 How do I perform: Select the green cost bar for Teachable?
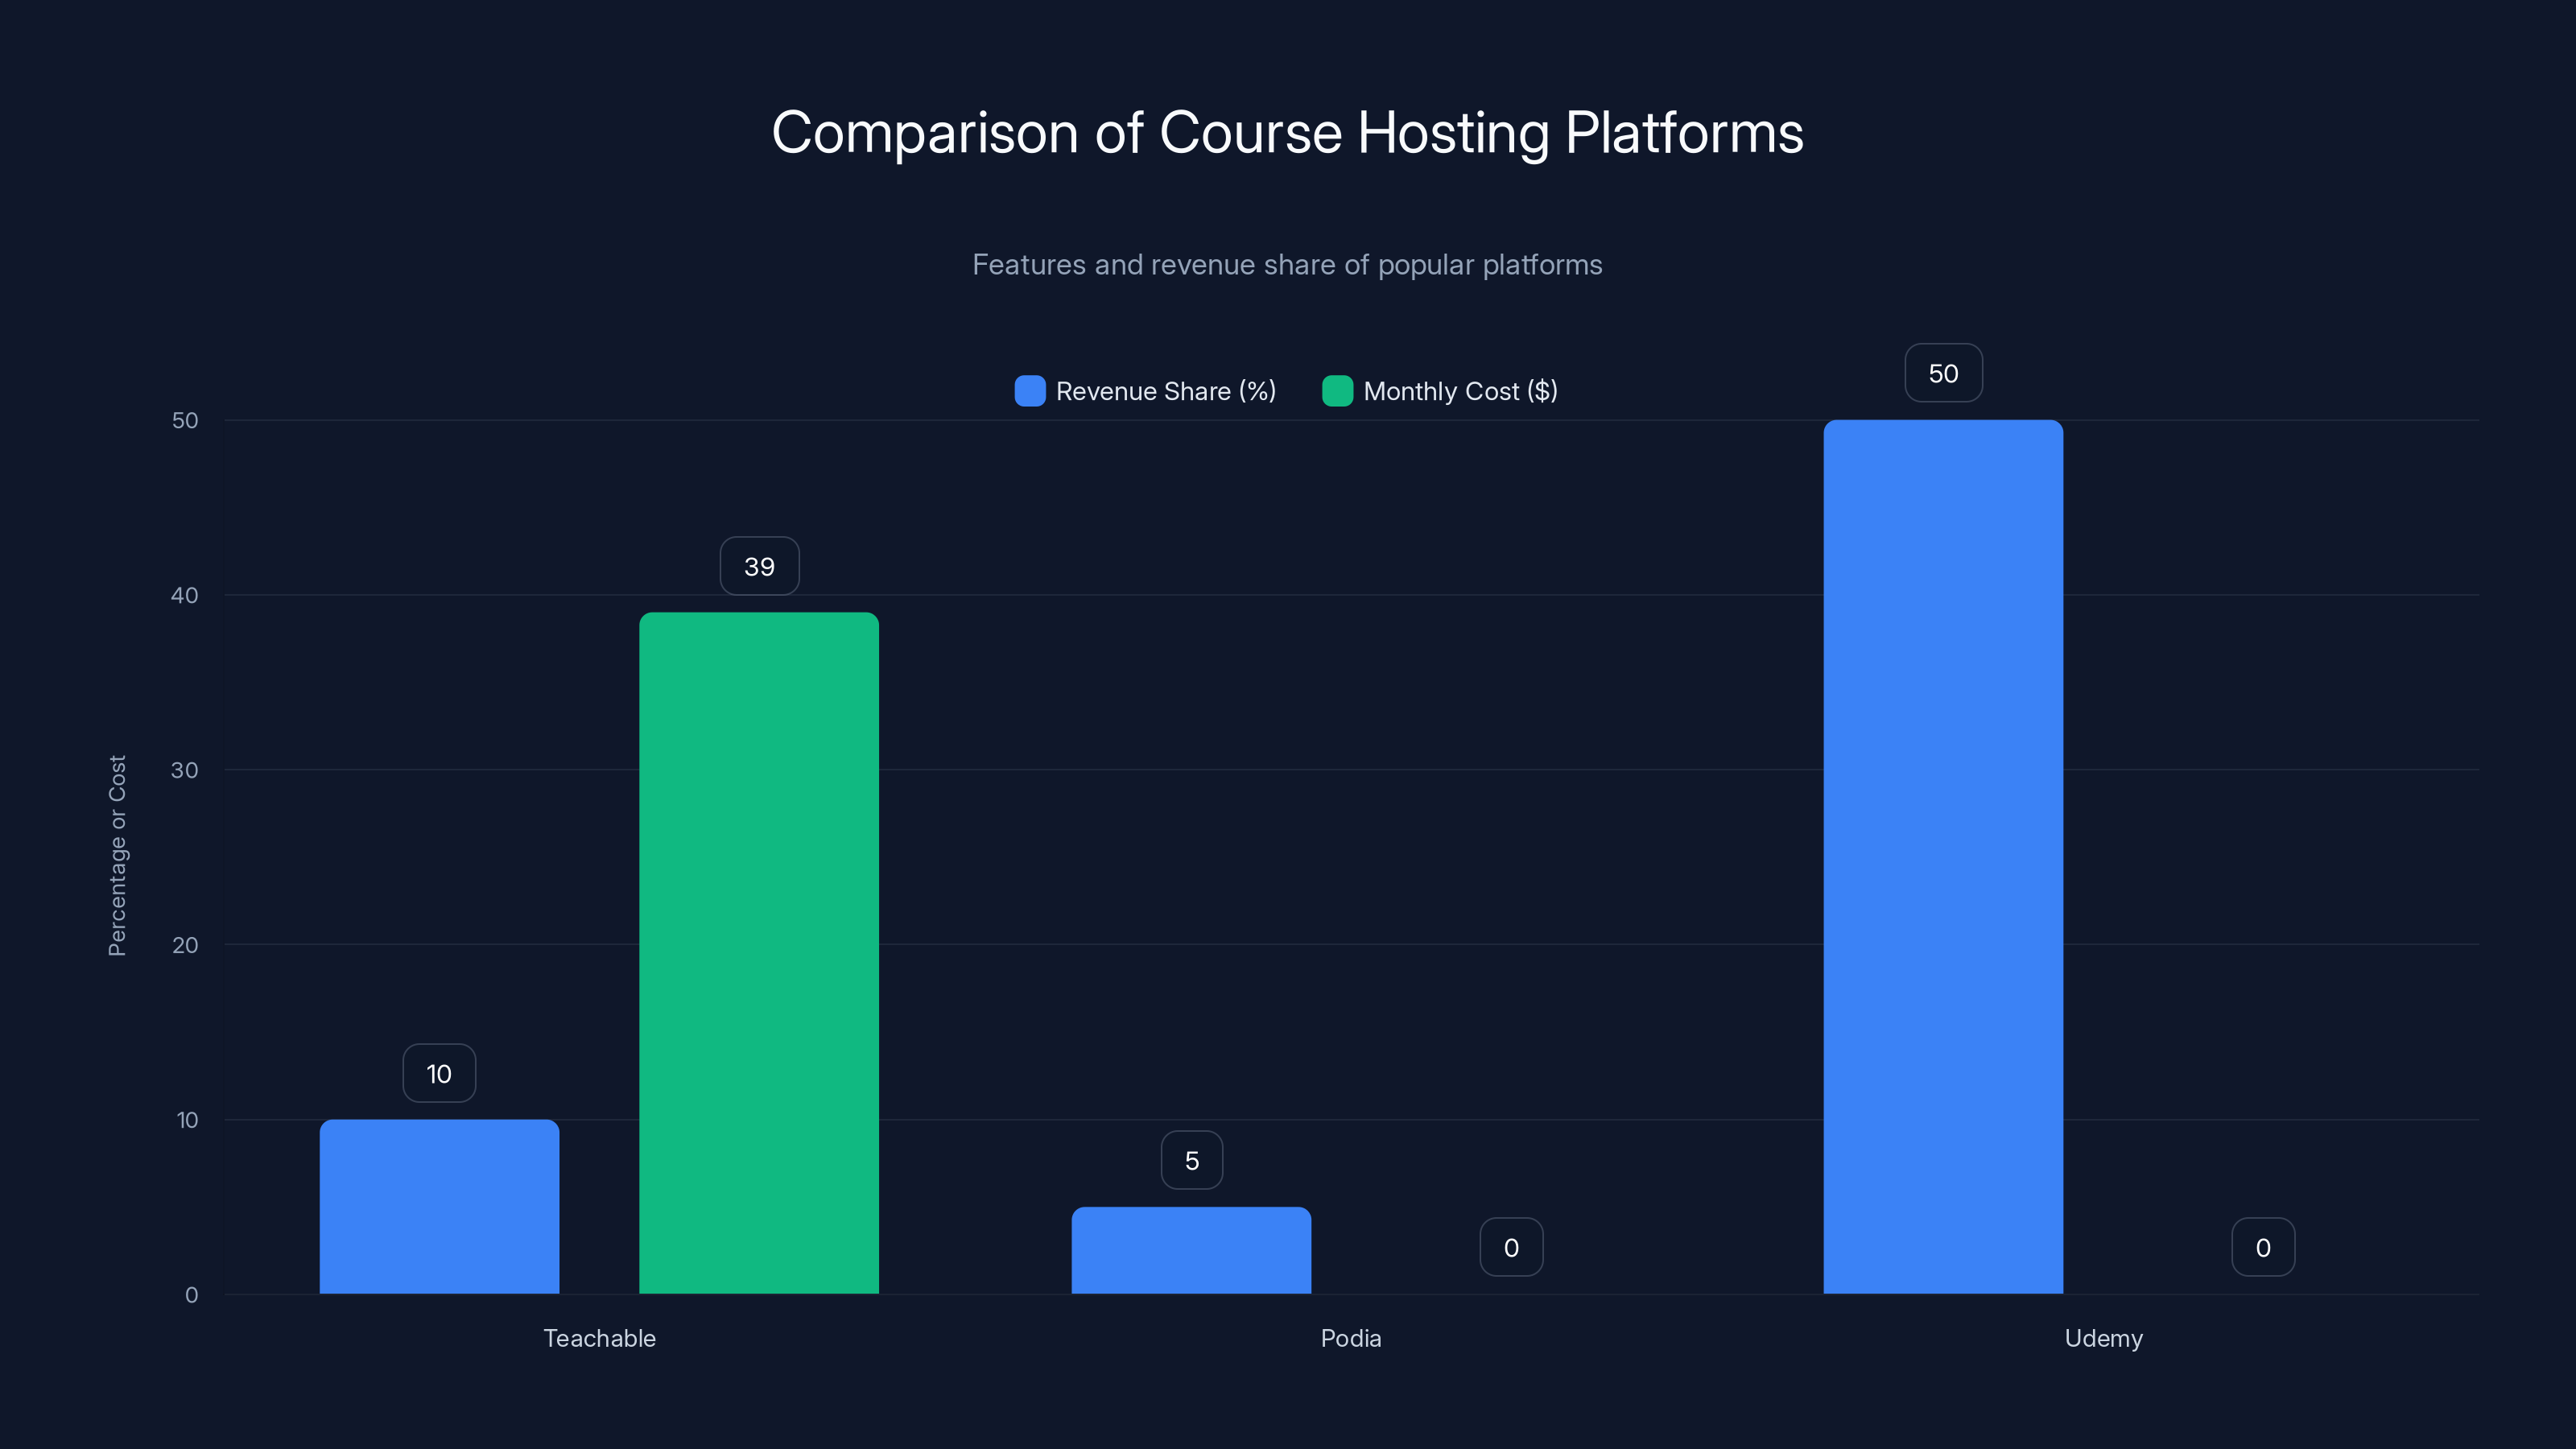(x=759, y=950)
